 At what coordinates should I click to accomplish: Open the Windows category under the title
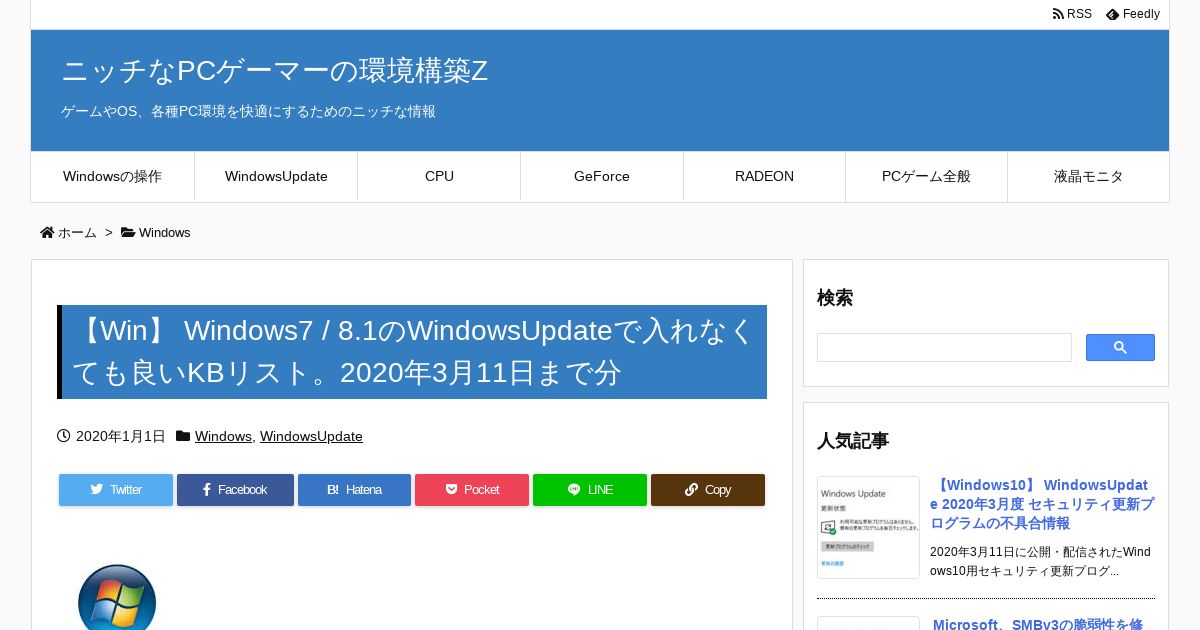tap(223, 437)
